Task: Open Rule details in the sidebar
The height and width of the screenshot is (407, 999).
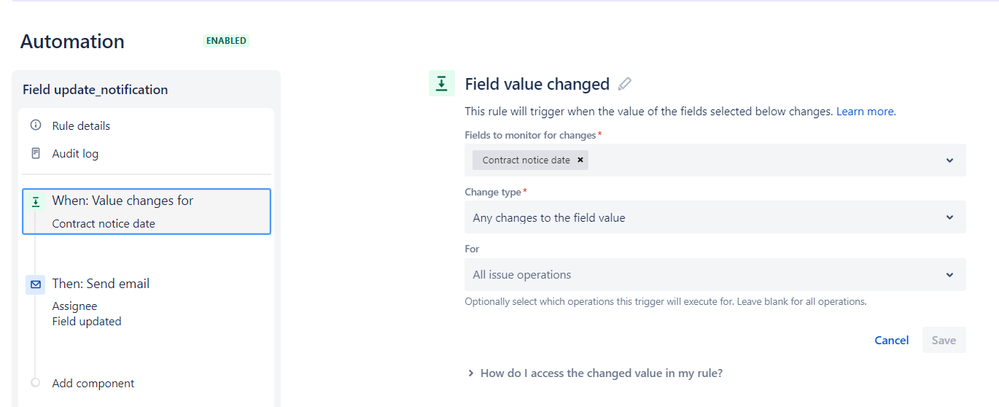Action: pyautogui.click(x=81, y=126)
